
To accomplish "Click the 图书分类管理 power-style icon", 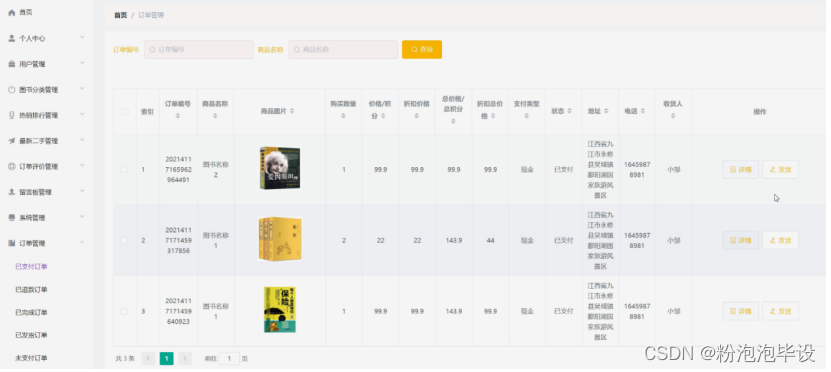I will [12, 90].
